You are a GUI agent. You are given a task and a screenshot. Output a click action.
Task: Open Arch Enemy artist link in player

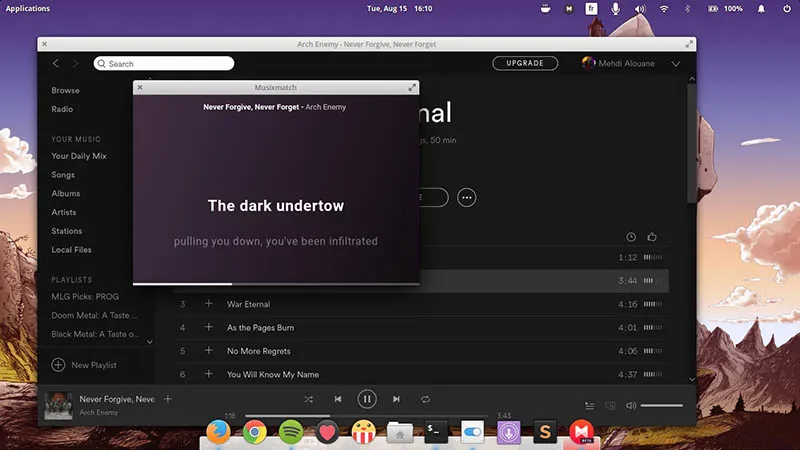(x=98, y=412)
